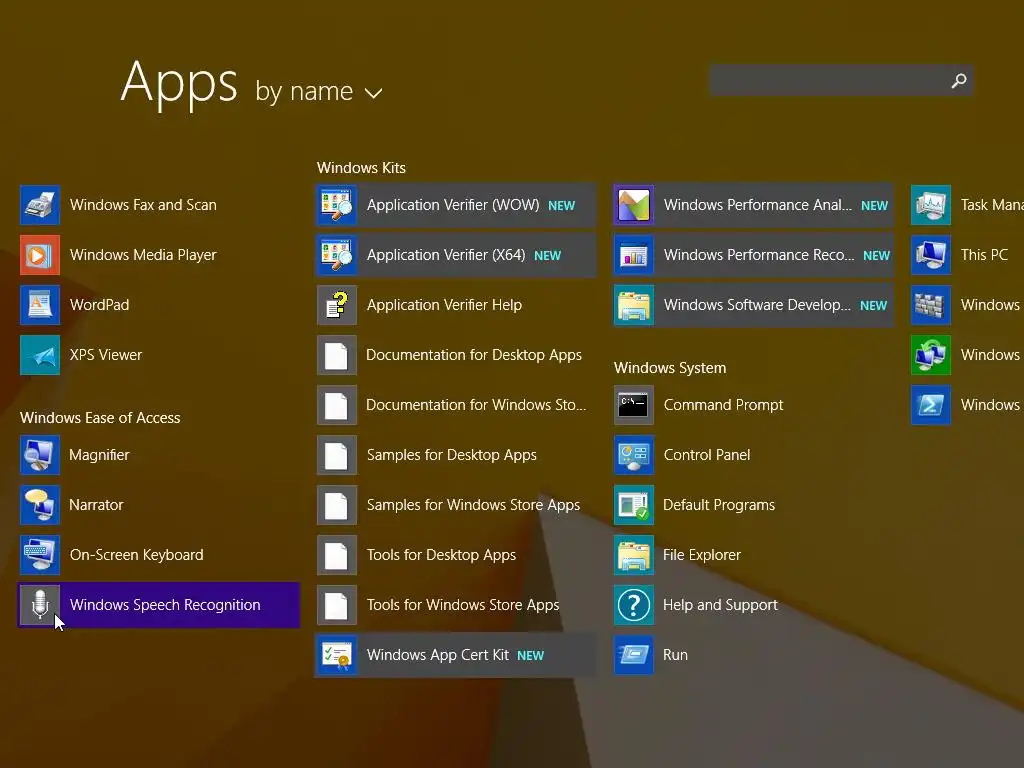
Task: Open the Samples for Desktop Apps document icon
Action: [337, 455]
